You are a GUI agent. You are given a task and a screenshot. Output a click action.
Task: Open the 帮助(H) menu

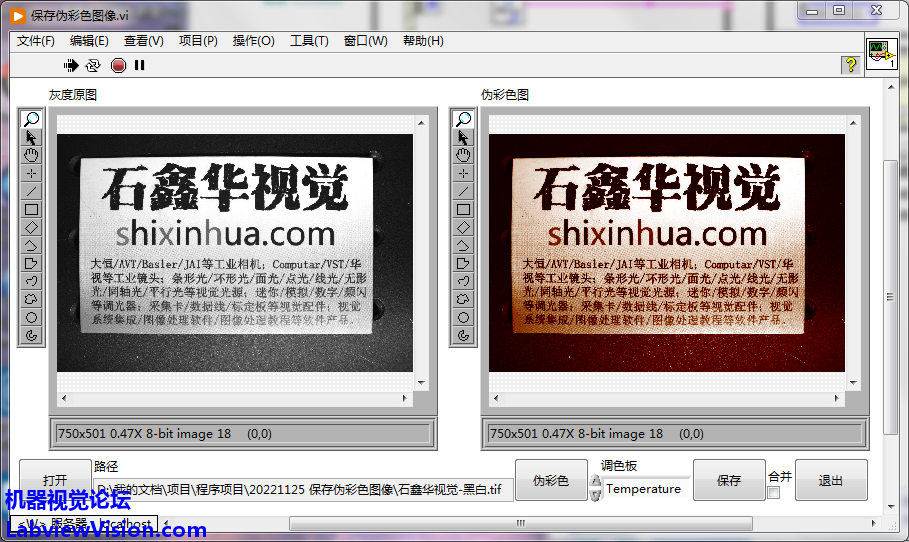(x=423, y=41)
